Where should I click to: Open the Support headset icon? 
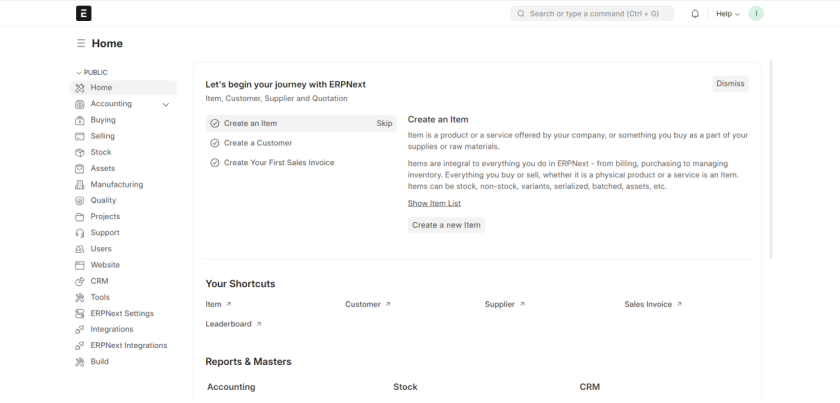point(80,233)
